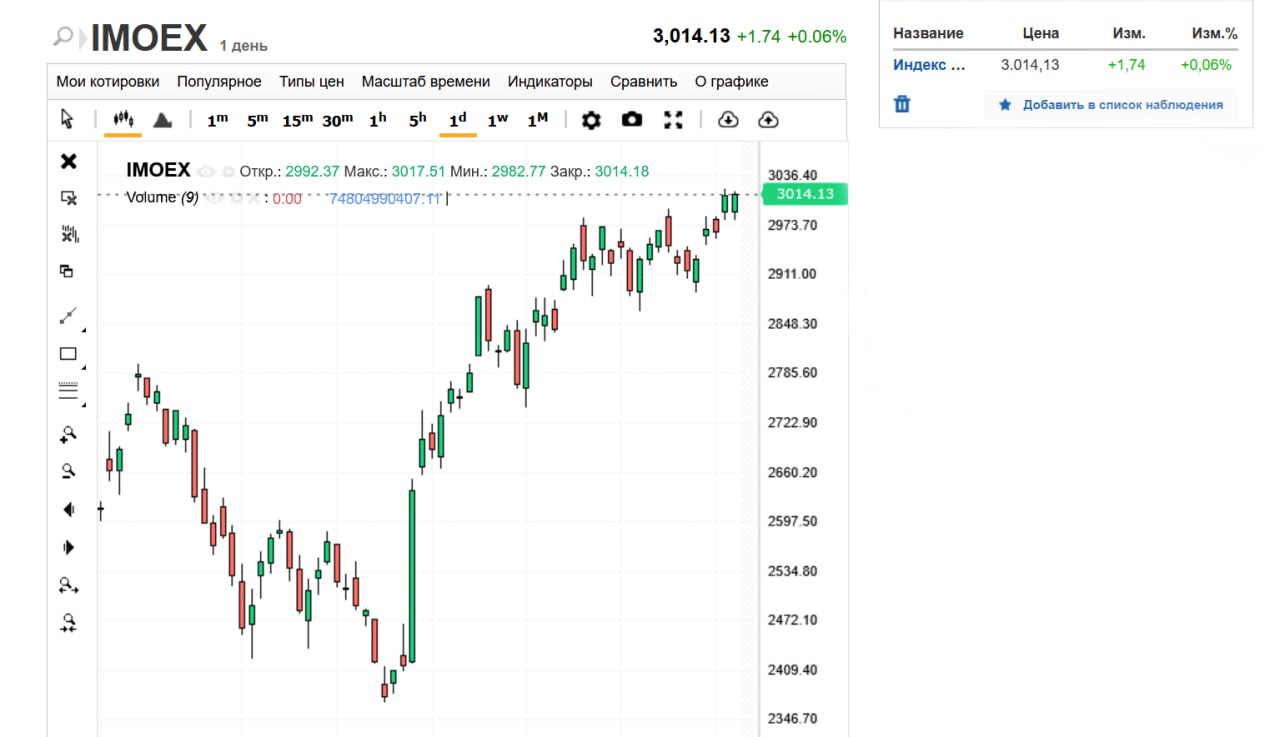Expand the Типы цен dropdown
Viewport: 1280px width, 737px height.
tap(311, 82)
